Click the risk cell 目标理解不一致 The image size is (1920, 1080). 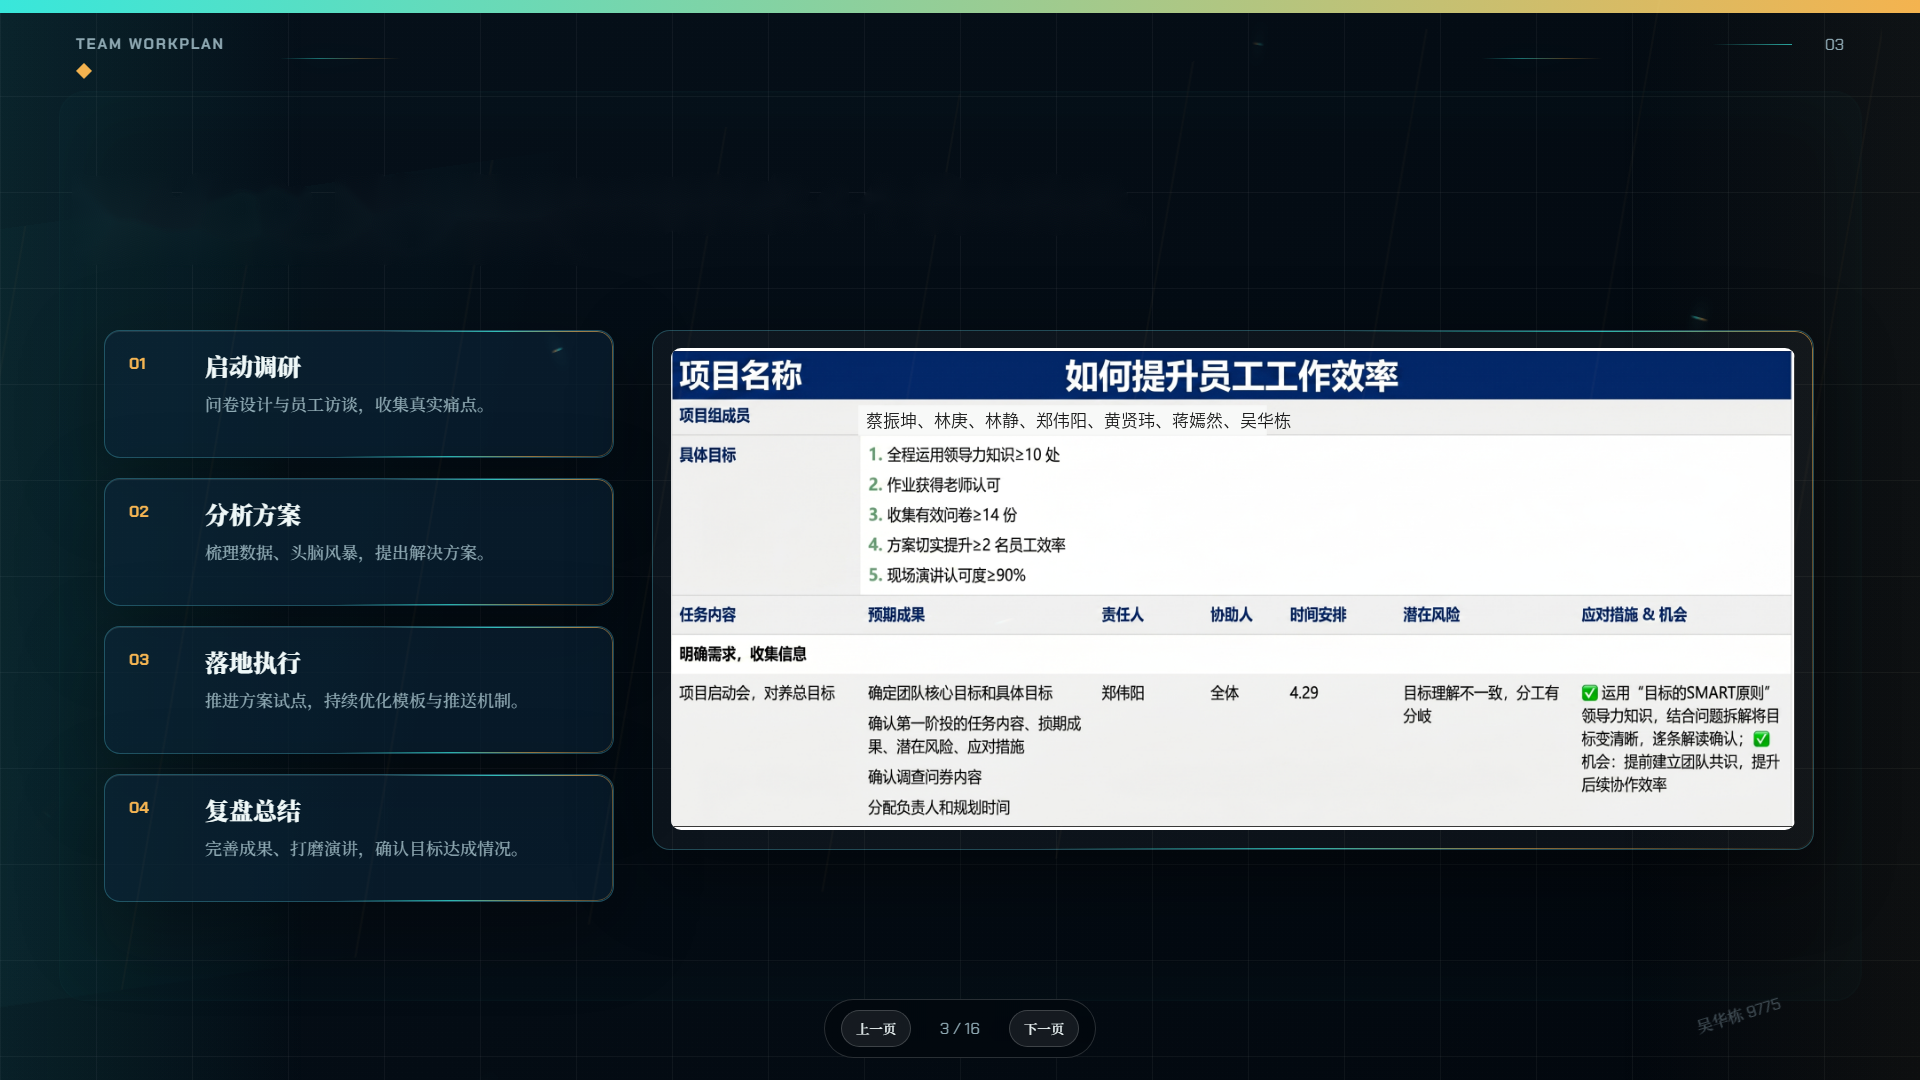click(1480, 704)
